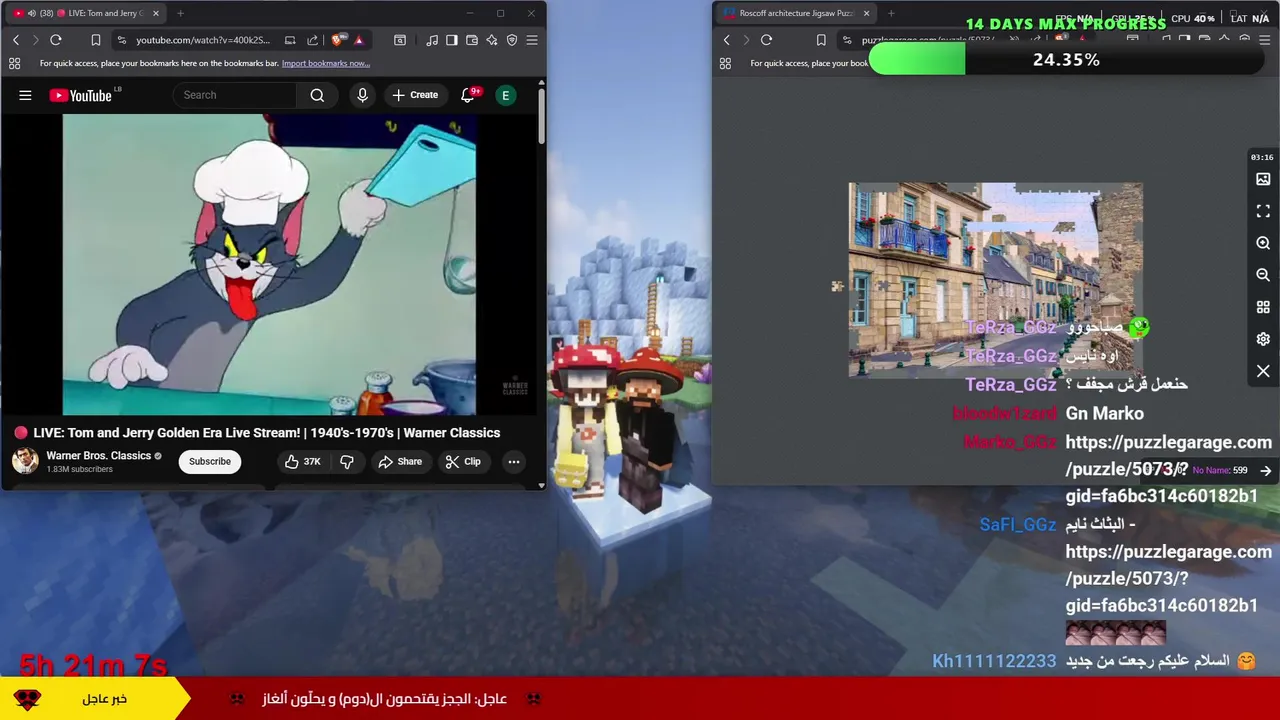The height and width of the screenshot is (720, 1280).
Task: Click the loose puzzle piece left of image
Action: click(837, 286)
